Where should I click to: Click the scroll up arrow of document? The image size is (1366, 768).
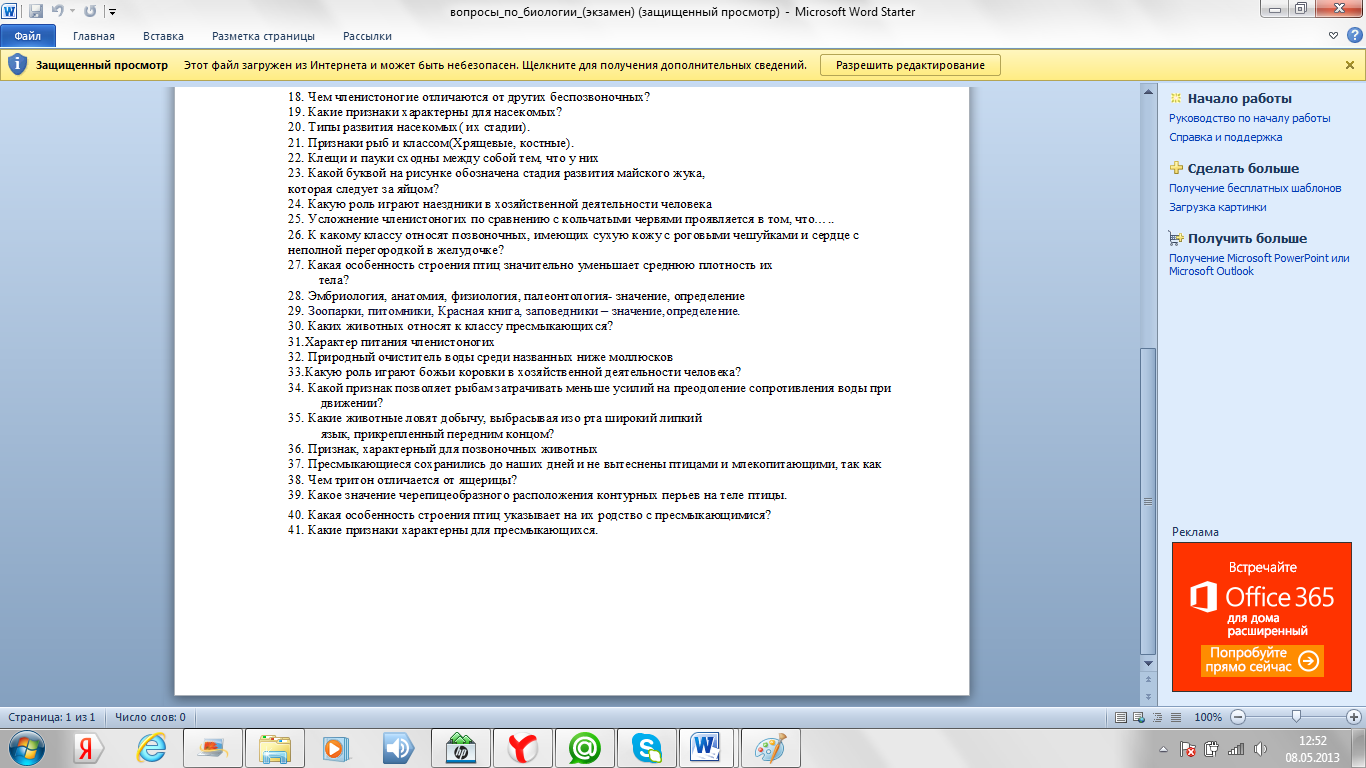pos(1148,91)
